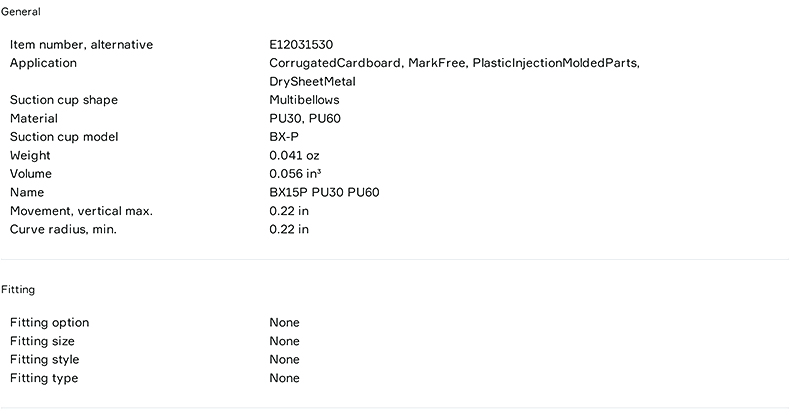
Task: Click the Curve radius, min. value
Action: (x=289, y=230)
